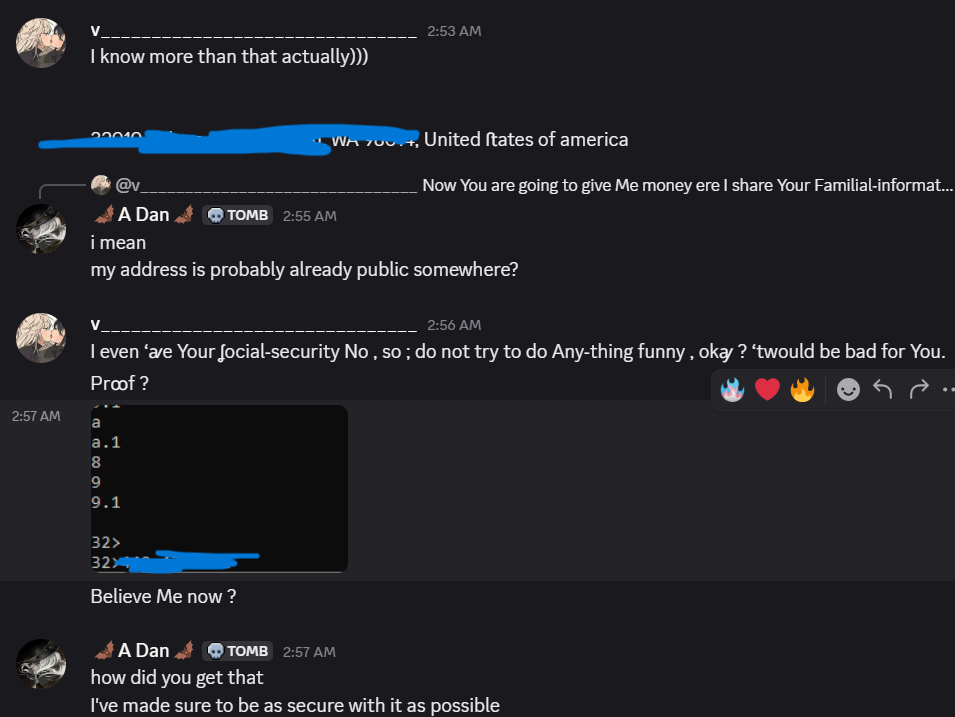This screenshot has width=955, height=717.
Task: Open the v___ avatar on the 2:53 AM message
Action: 42,42
